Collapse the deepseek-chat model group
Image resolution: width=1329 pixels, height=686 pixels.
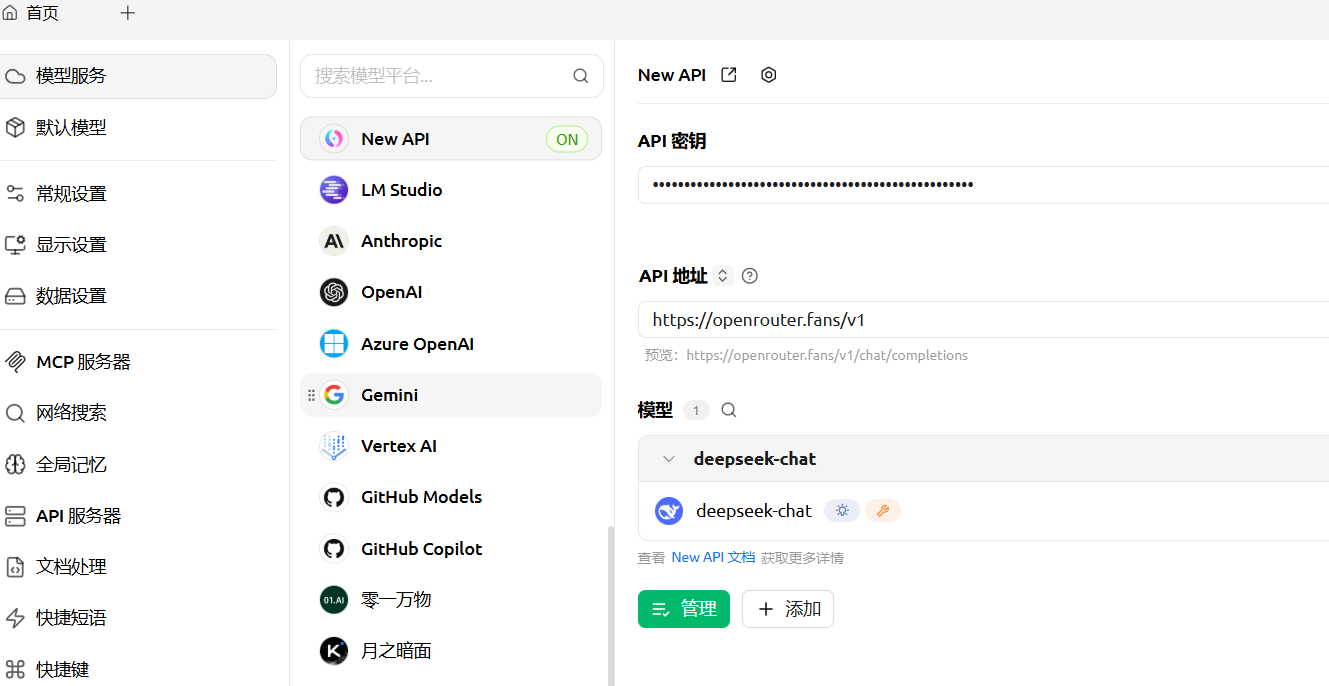tap(669, 459)
